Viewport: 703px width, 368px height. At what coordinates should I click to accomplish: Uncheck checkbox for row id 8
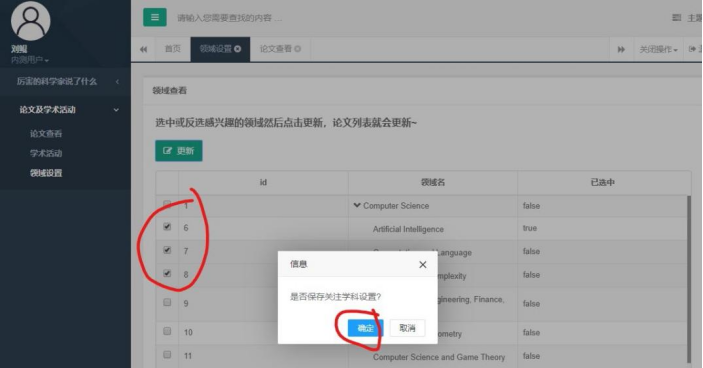(x=167, y=273)
